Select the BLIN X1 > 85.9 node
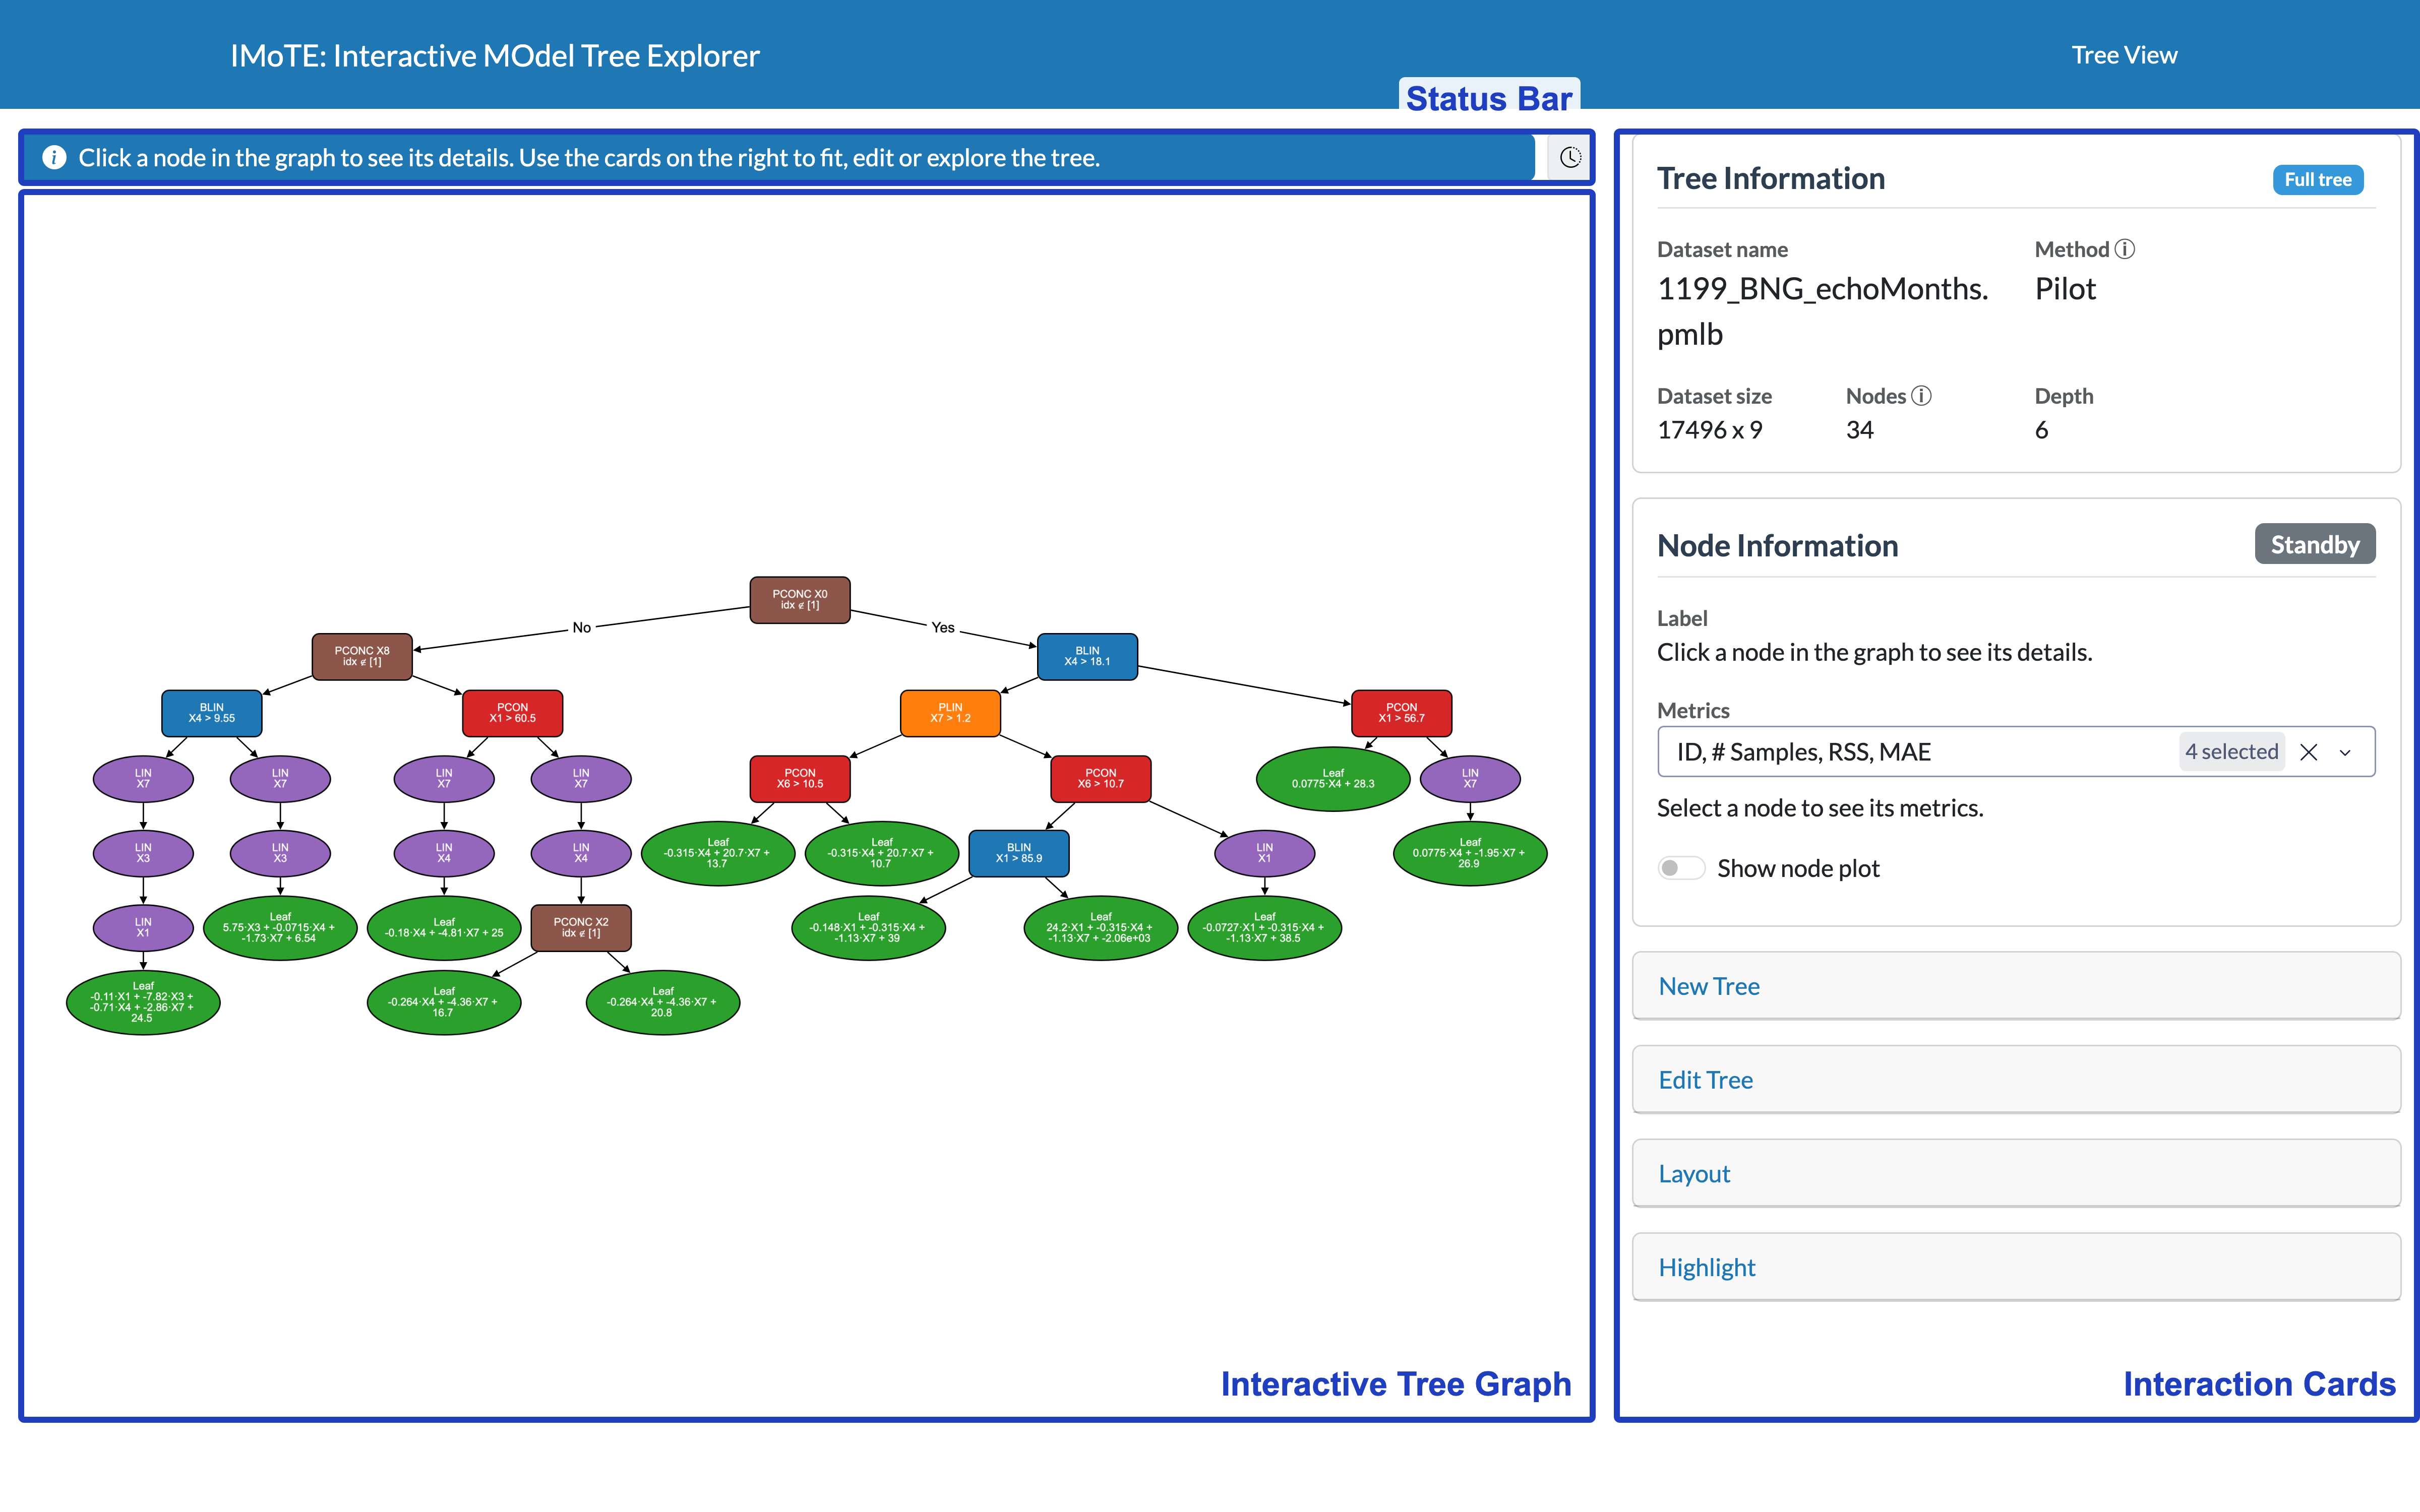The image size is (2420, 1512). (x=1019, y=853)
